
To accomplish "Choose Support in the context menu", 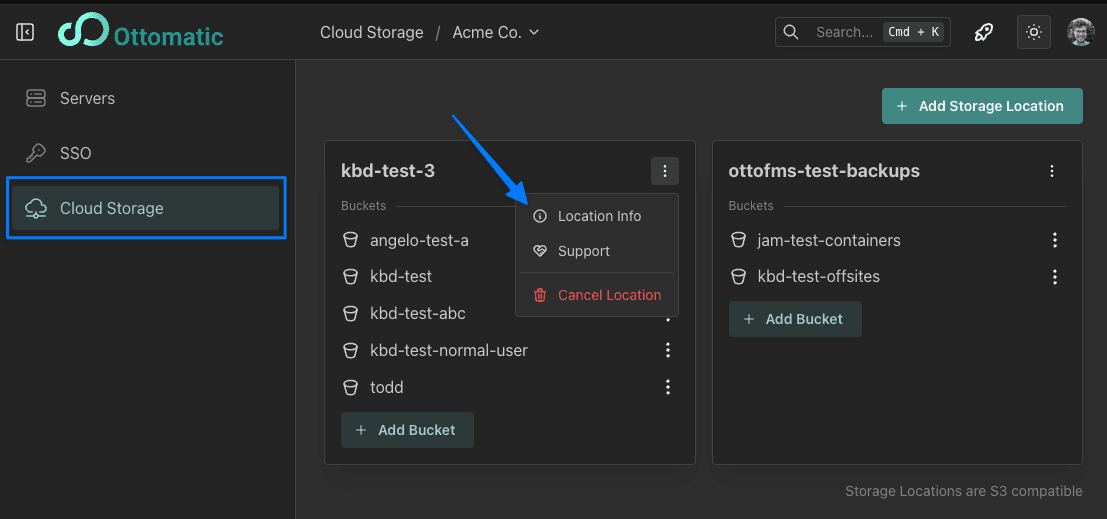I will [x=583, y=251].
